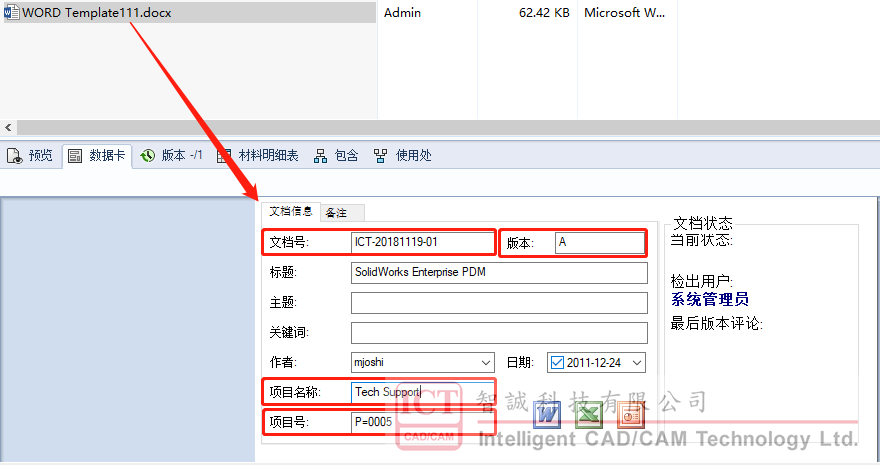Click the 系统管理员 checked-out user name
Image resolution: width=880 pixels, height=465 pixels.
(x=709, y=299)
